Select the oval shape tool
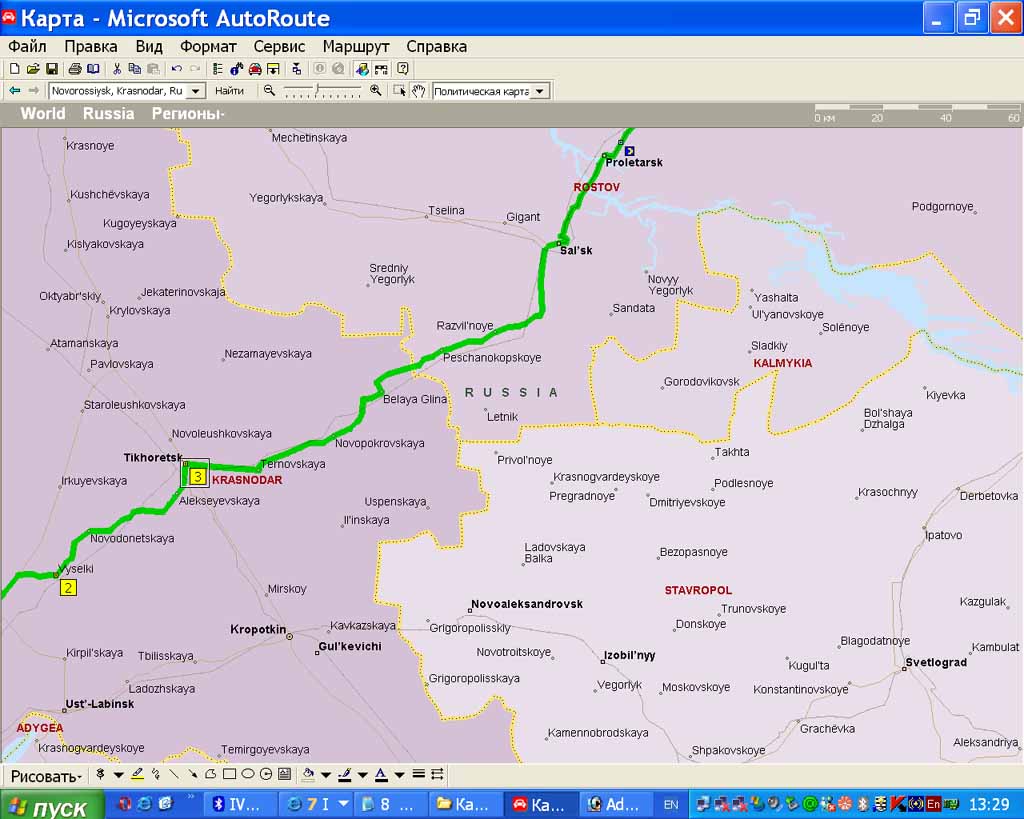 247,774
